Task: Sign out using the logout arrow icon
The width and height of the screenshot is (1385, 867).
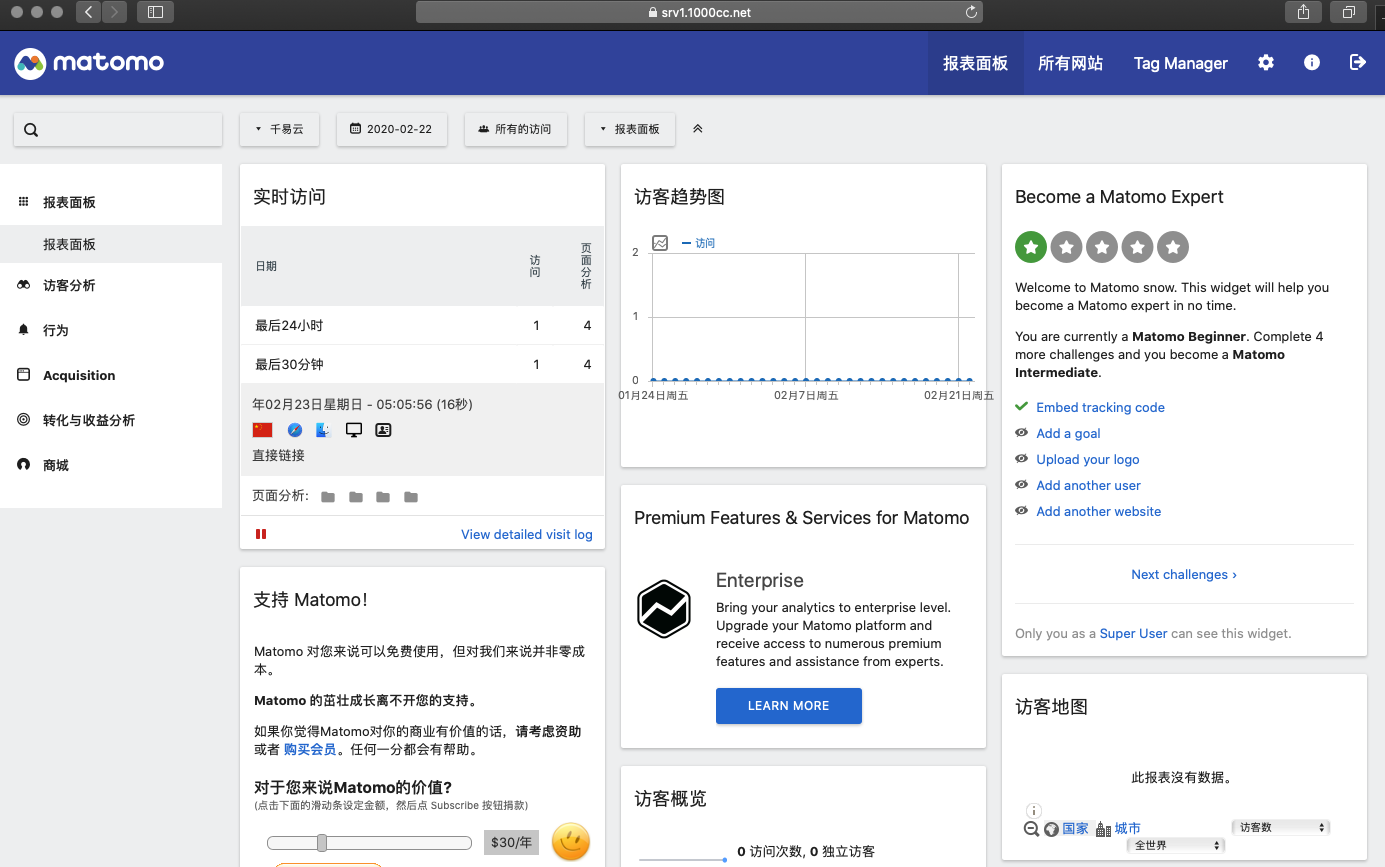Action: [1358, 62]
